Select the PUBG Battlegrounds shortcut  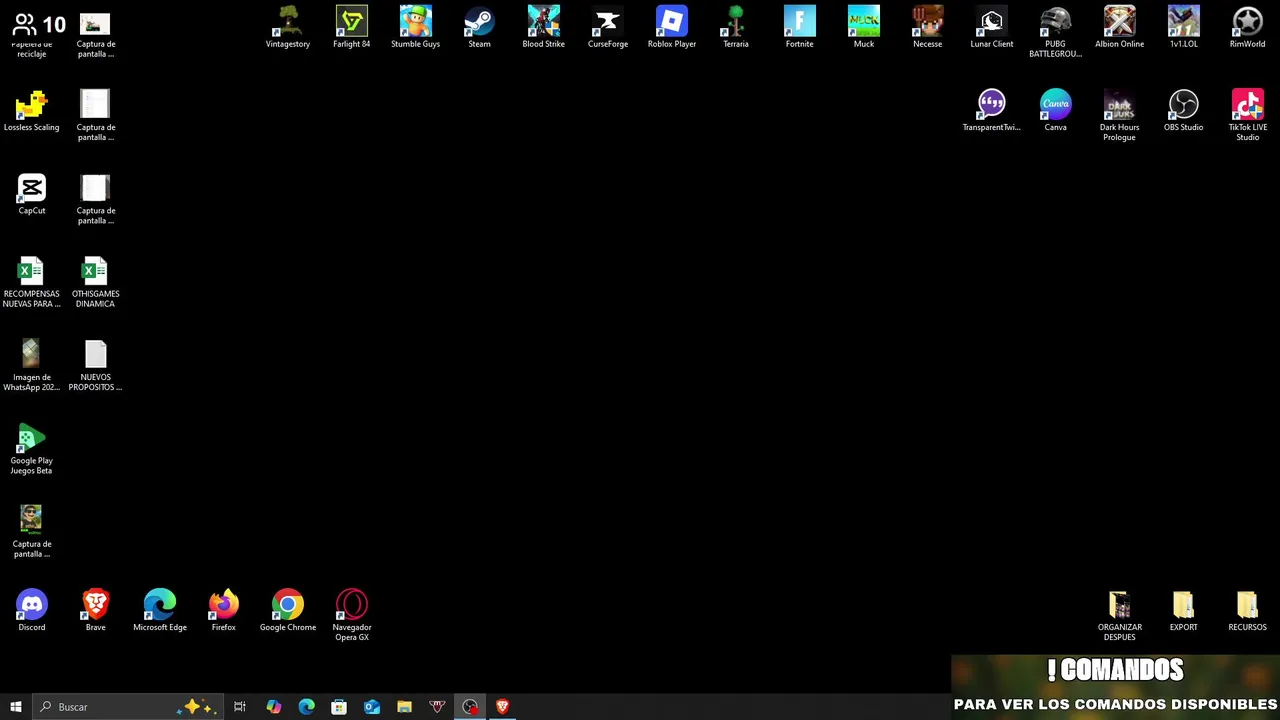tap(1056, 32)
